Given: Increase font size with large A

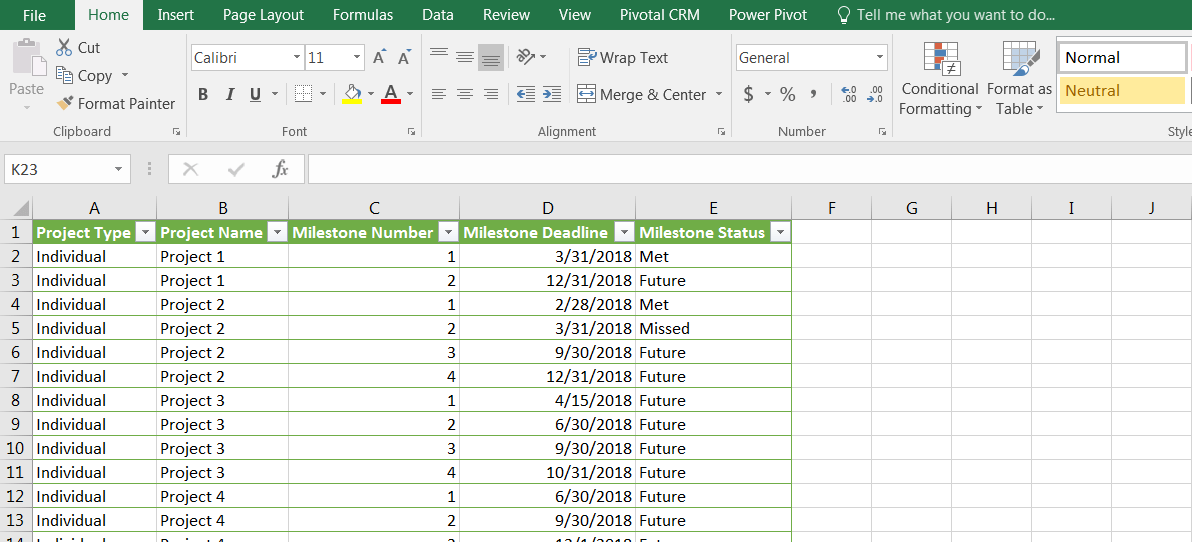Looking at the screenshot, I should [x=379, y=57].
